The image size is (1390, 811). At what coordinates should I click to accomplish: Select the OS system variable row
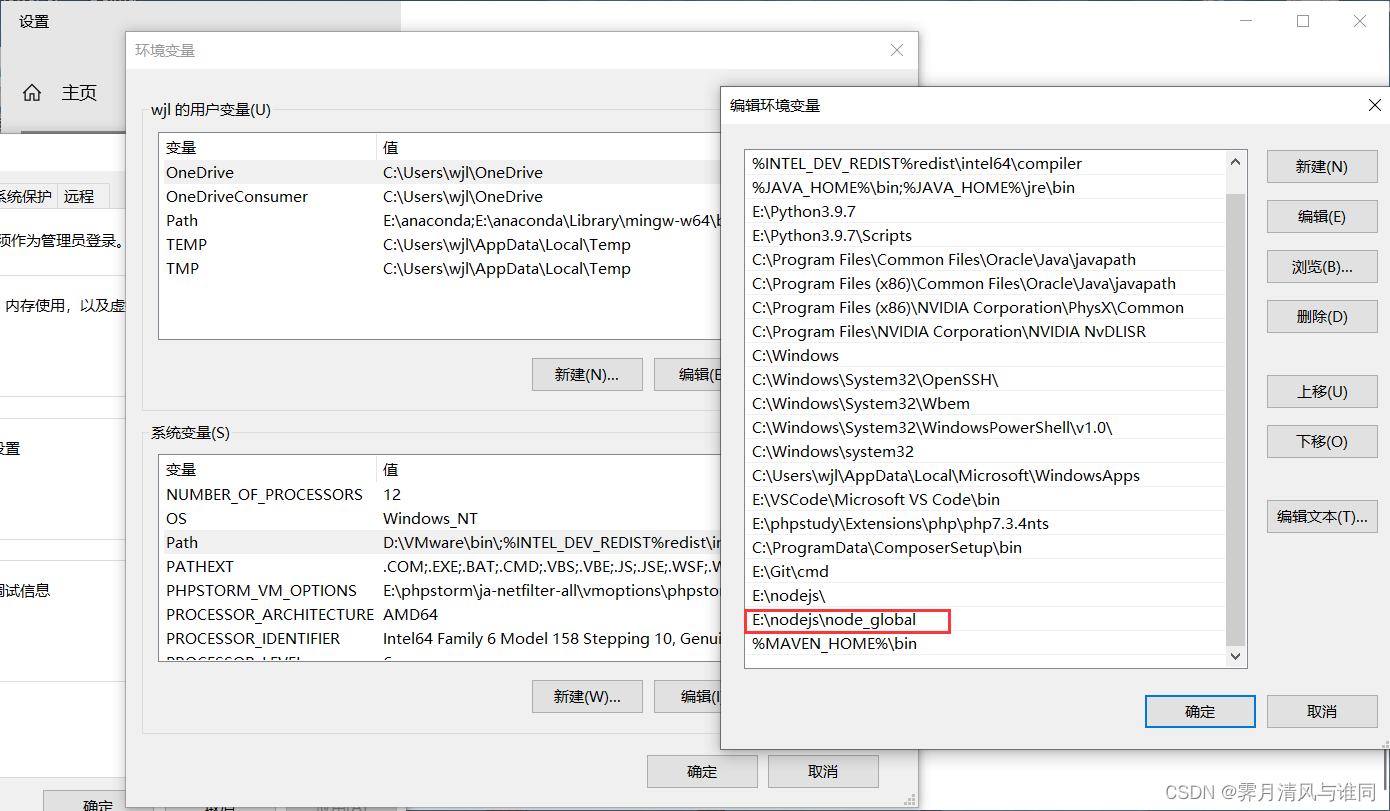pos(440,519)
